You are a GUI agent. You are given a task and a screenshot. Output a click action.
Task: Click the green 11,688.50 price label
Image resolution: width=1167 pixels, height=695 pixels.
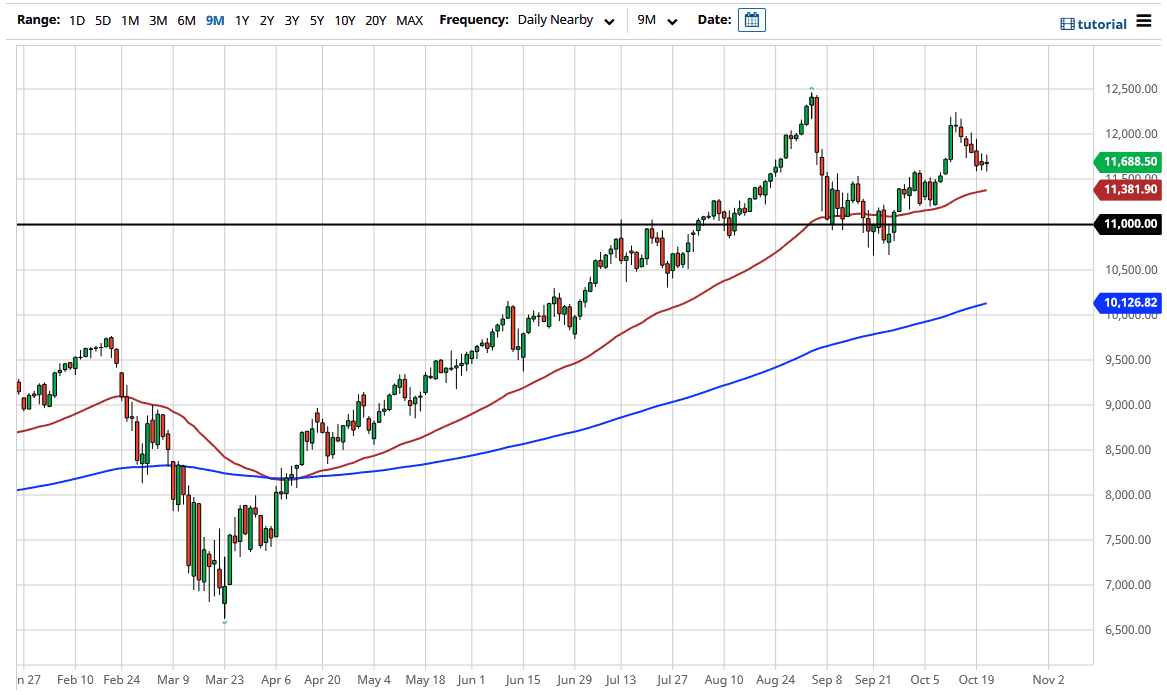1131,161
